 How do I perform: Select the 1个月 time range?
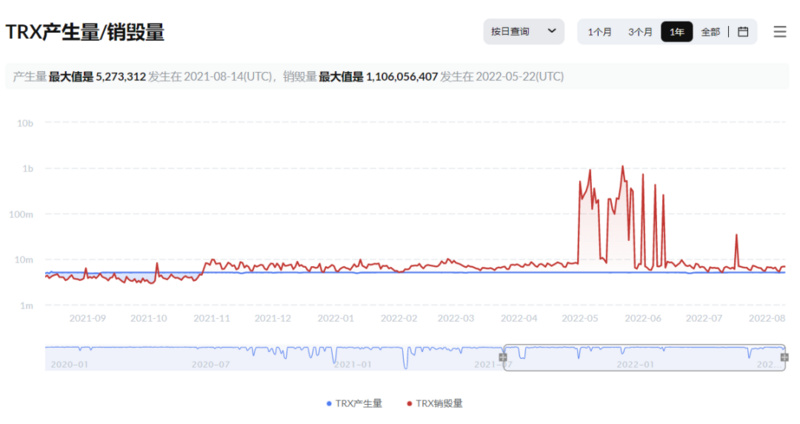pyautogui.click(x=600, y=32)
